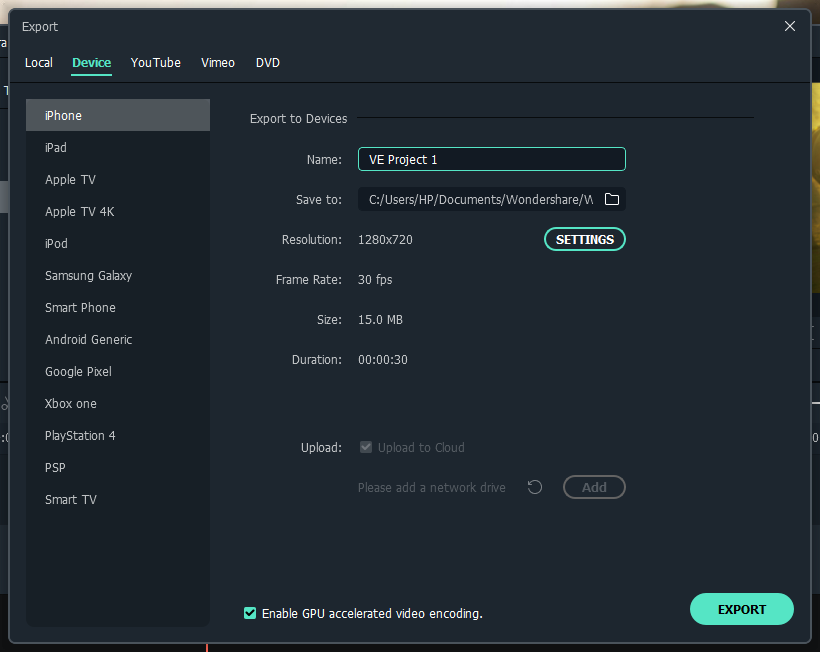Pick Xbox one in the device list

pos(71,403)
